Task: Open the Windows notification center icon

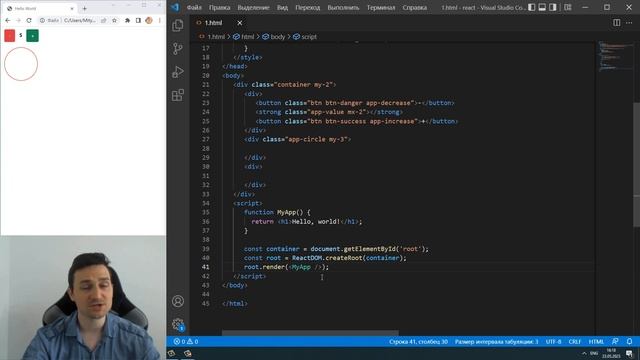Action: pos(629,354)
